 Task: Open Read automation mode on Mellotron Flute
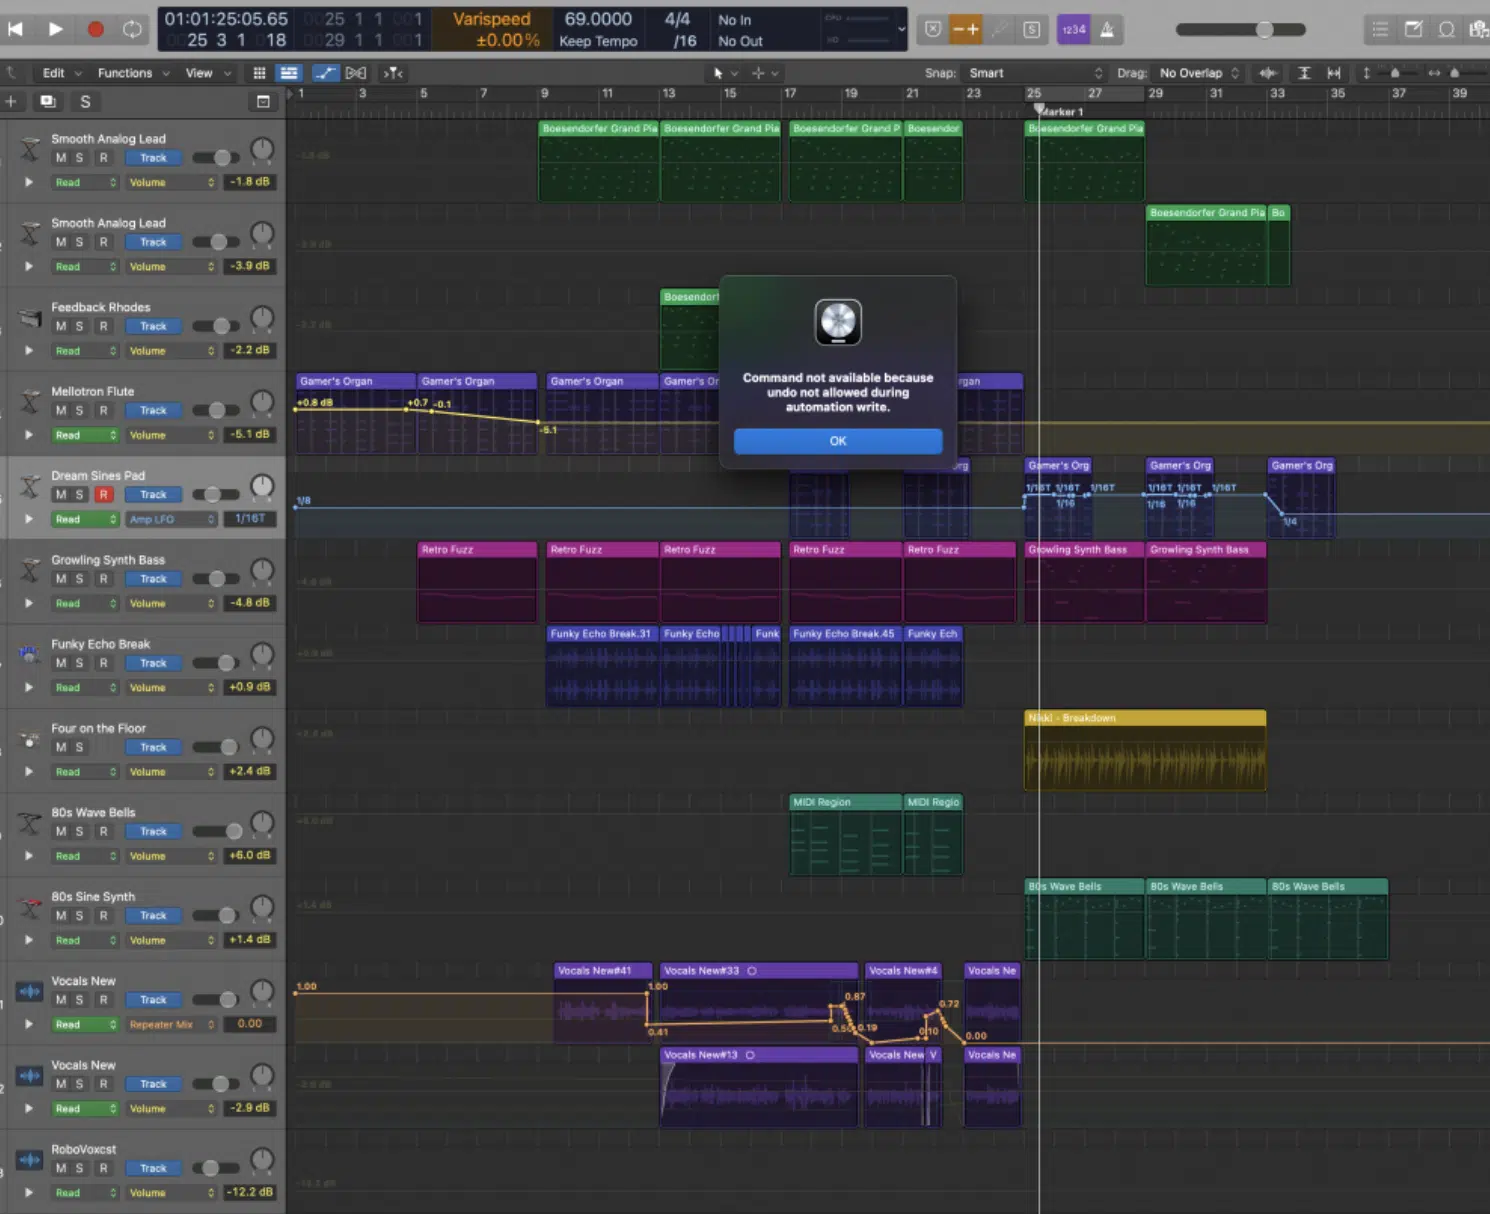pos(85,435)
